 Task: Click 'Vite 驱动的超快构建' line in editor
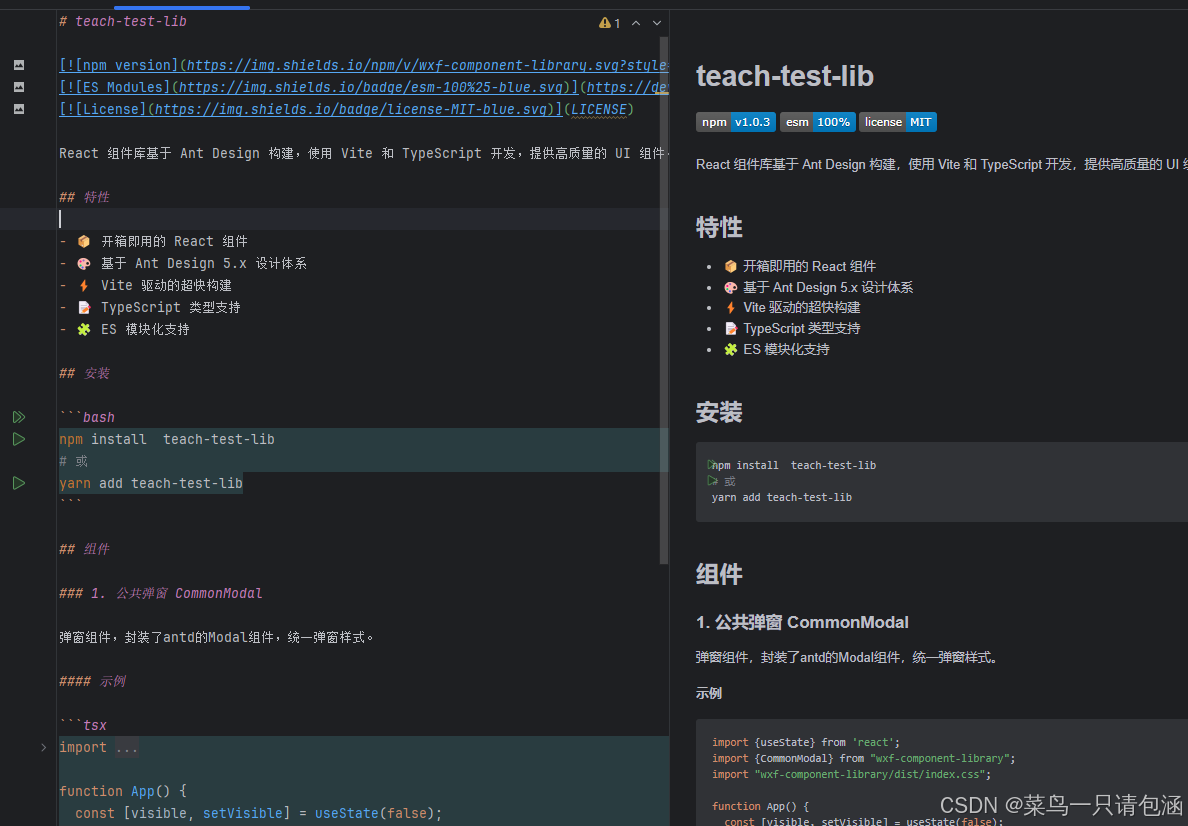coord(166,285)
